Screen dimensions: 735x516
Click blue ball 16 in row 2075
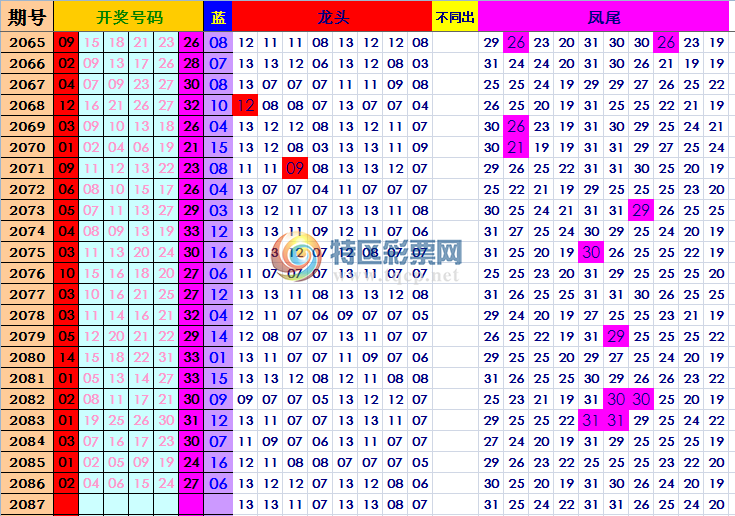(x=218, y=253)
